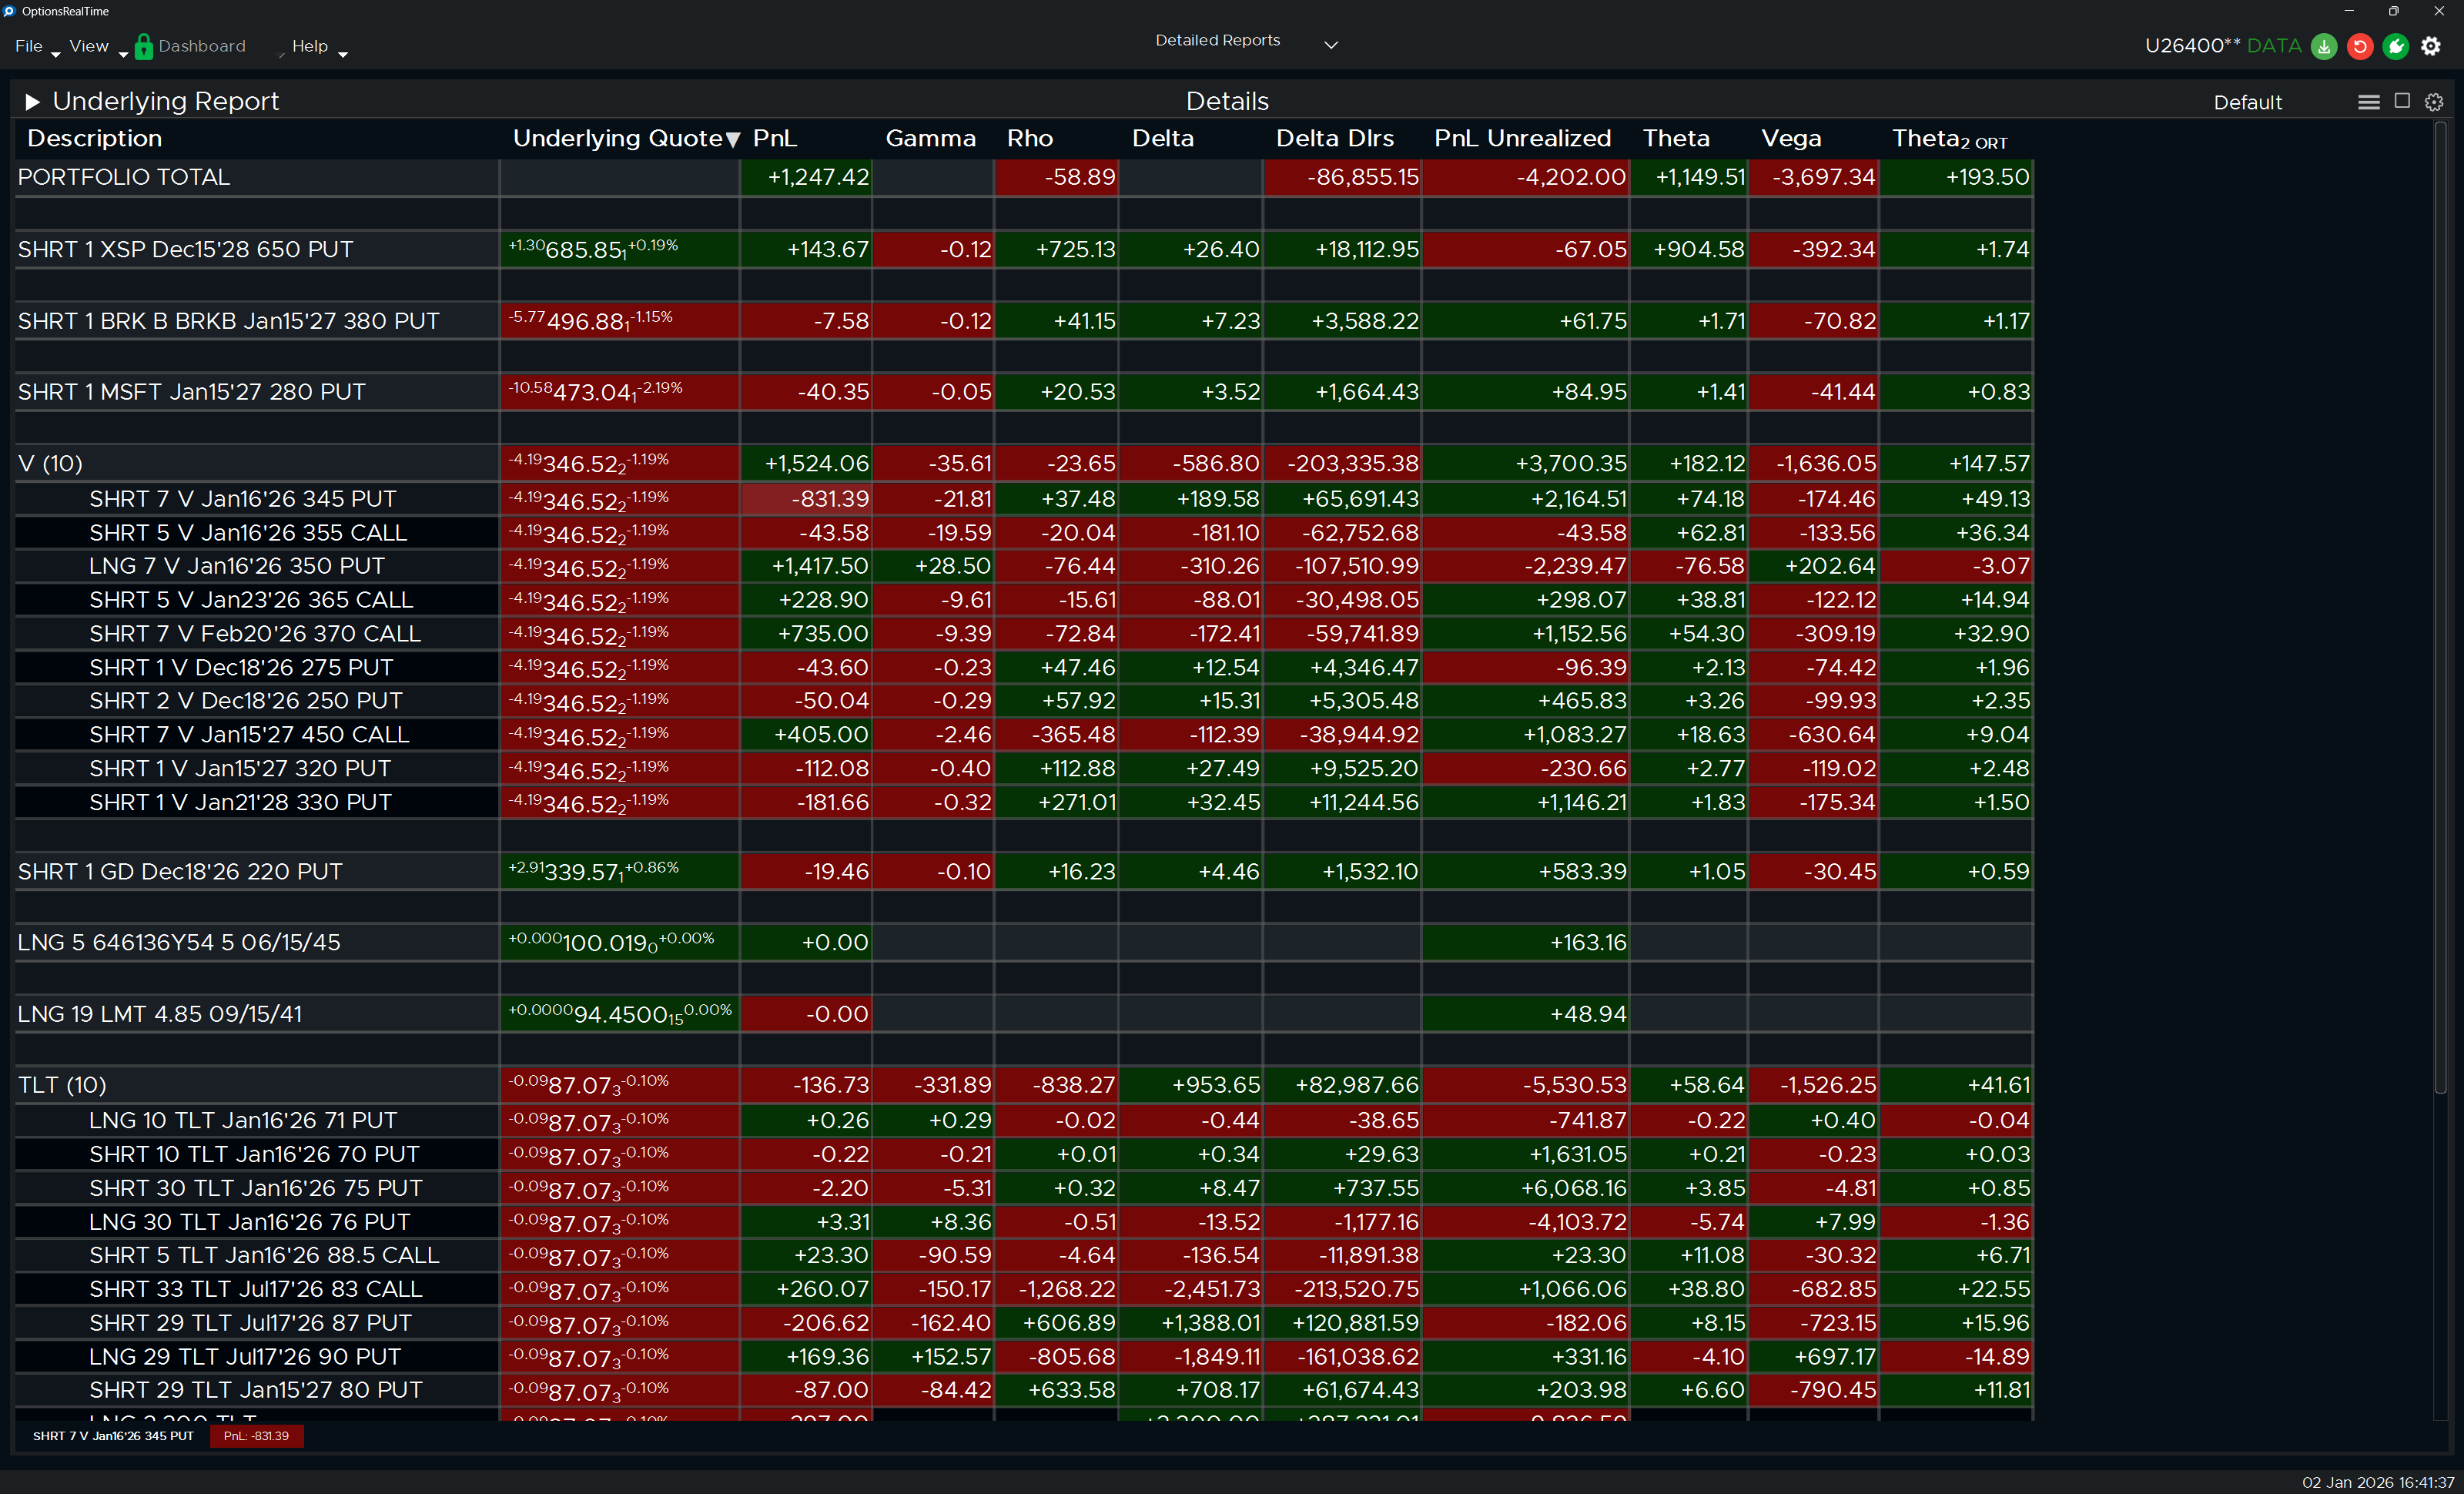
Task: Click the Default layout label
Action: point(2248,101)
